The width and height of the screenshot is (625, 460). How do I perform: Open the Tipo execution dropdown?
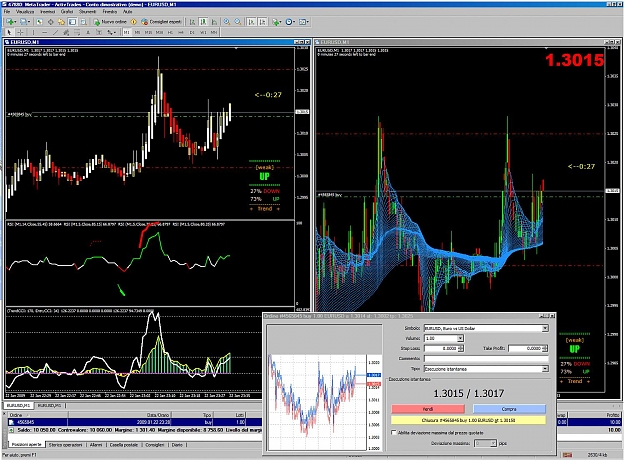tap(486, 369)
